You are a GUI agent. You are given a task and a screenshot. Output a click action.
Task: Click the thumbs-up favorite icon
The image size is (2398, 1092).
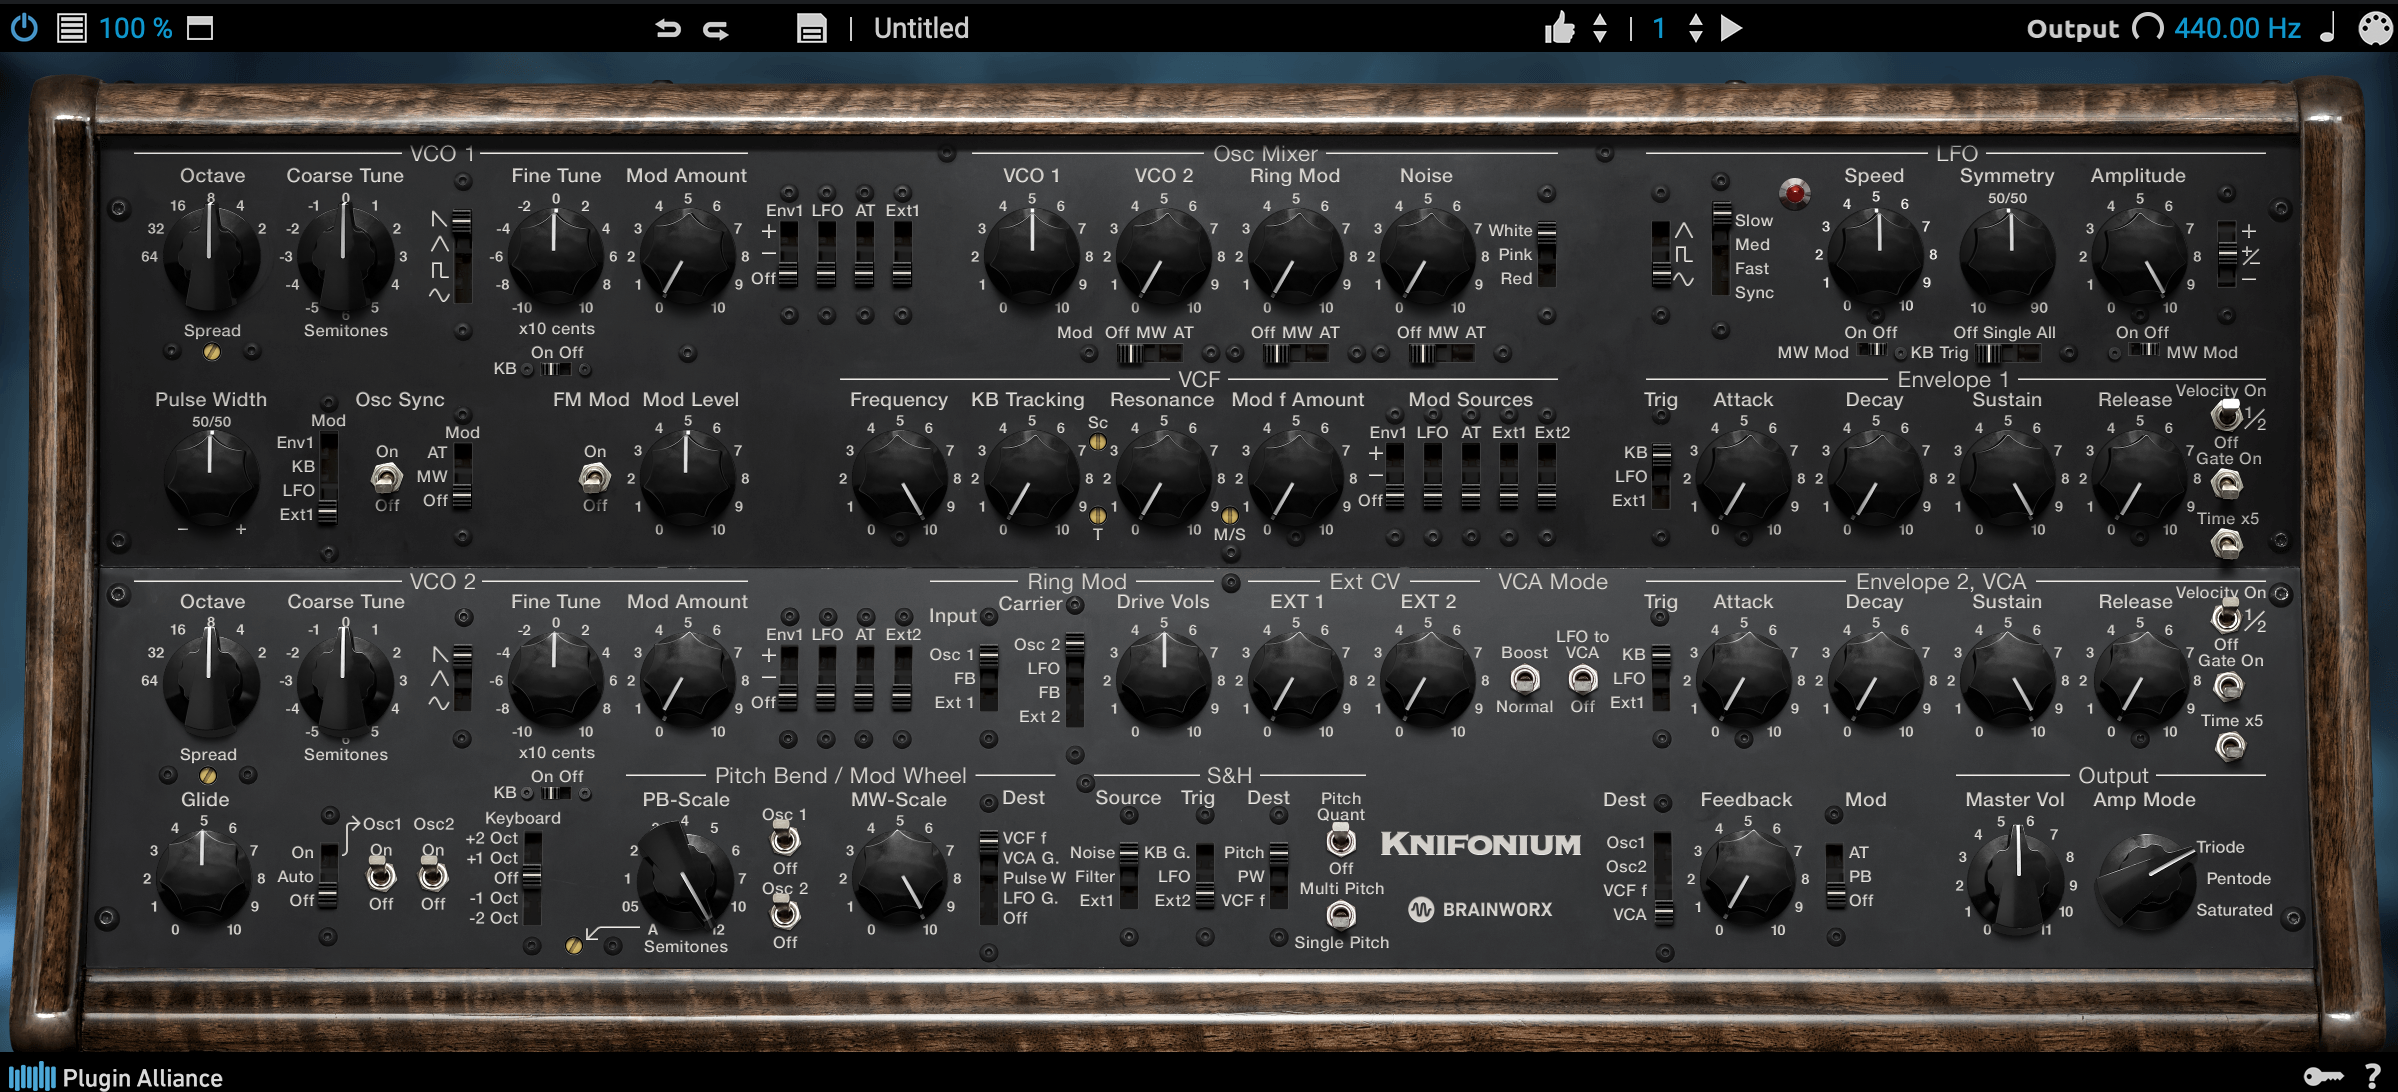point(1558,28)
